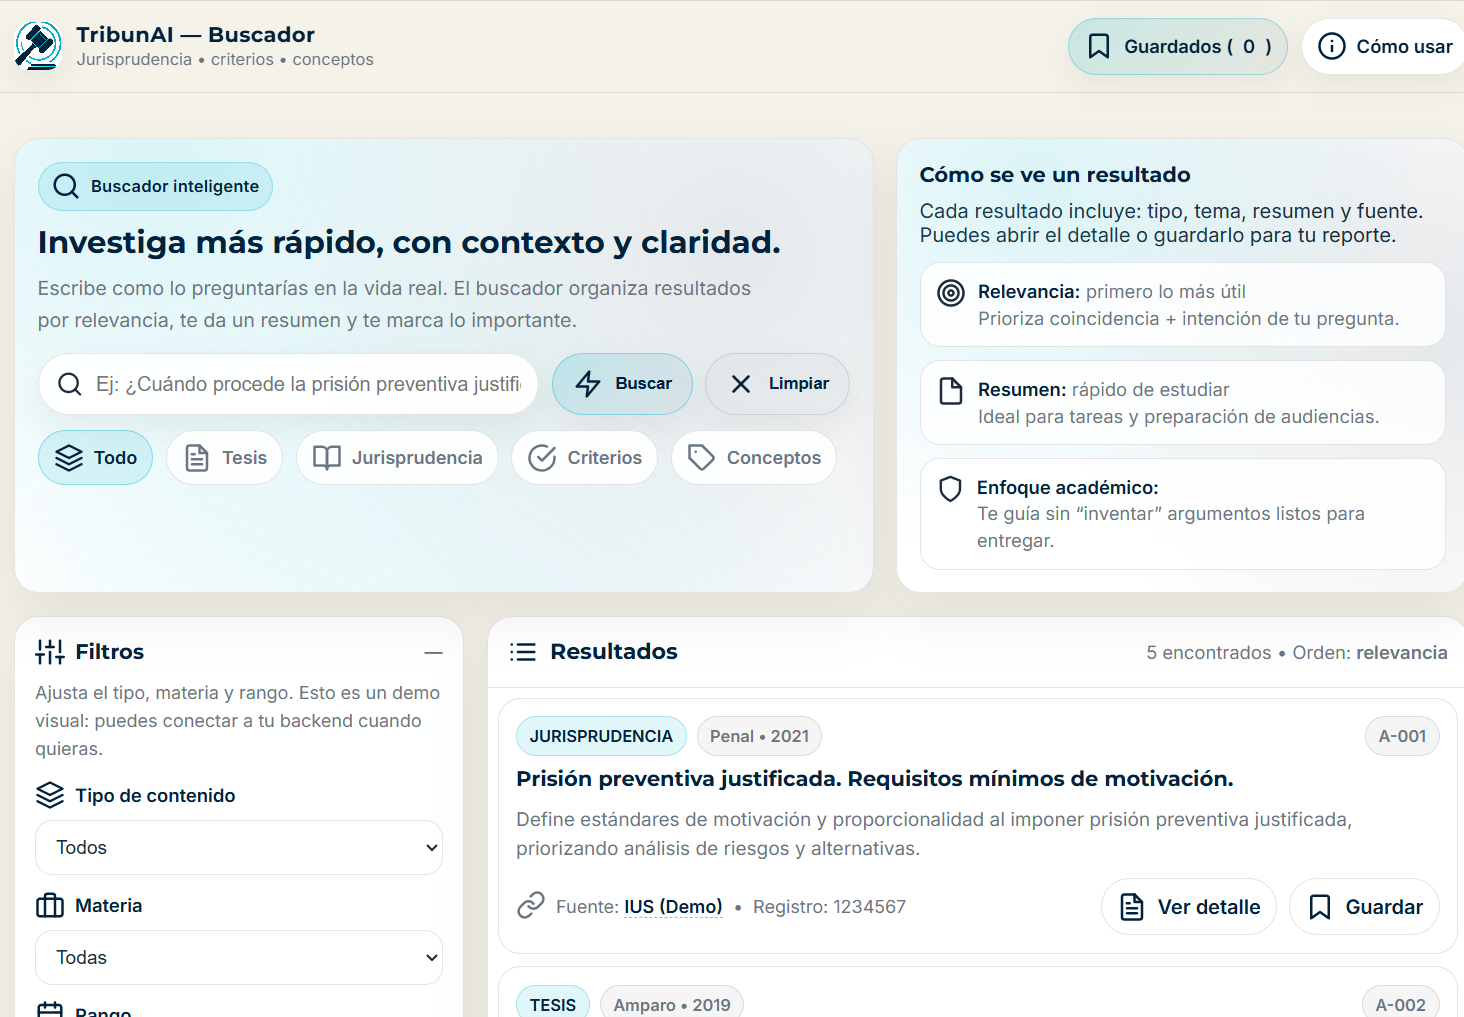Screen dimensions: 1464x1017
Task: Clear the search with Limpiar
Action: 777,384
